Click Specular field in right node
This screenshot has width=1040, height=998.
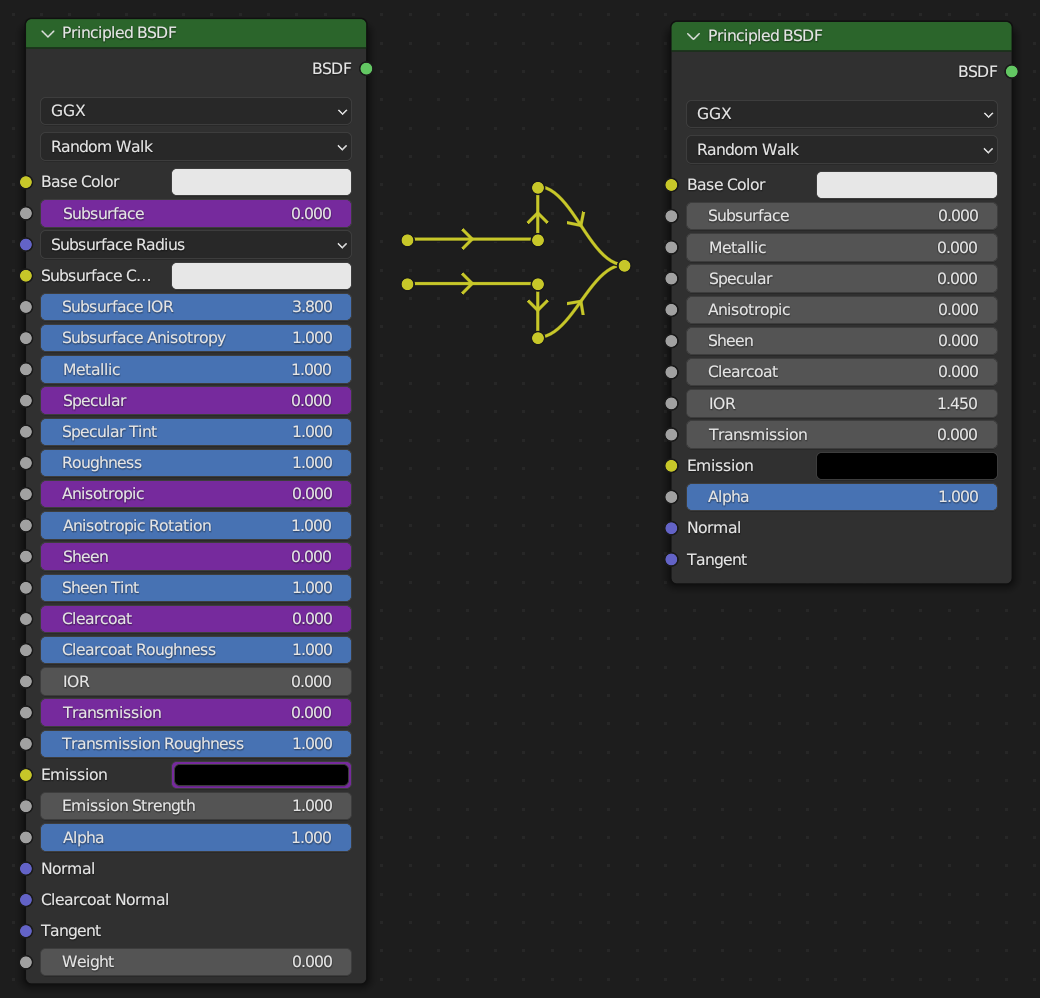coord(841,279)
